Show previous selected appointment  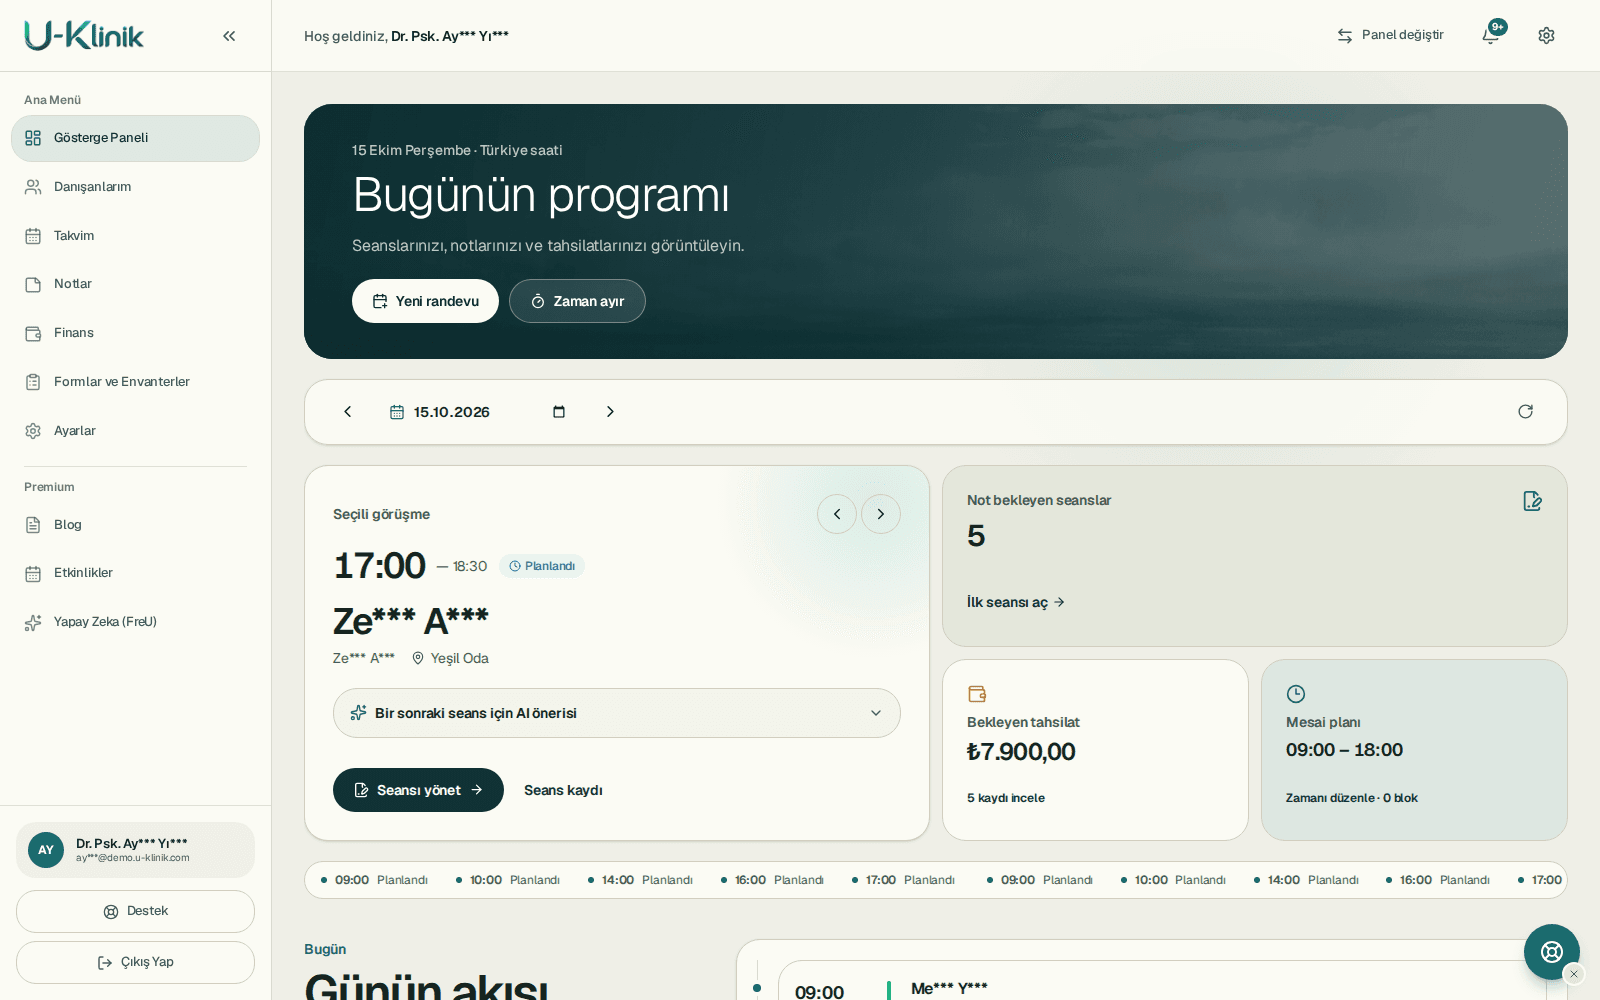pyautogui.click(x=837, y=514)
